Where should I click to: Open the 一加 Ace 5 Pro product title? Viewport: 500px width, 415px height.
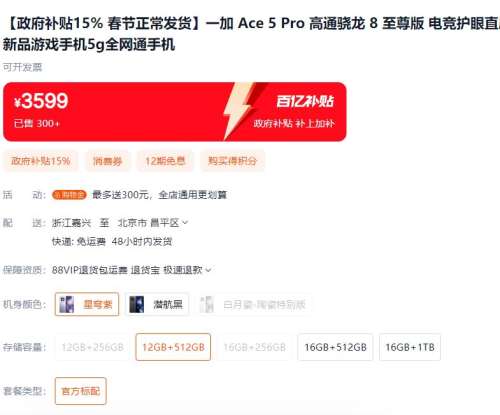(x=251, y=34)
